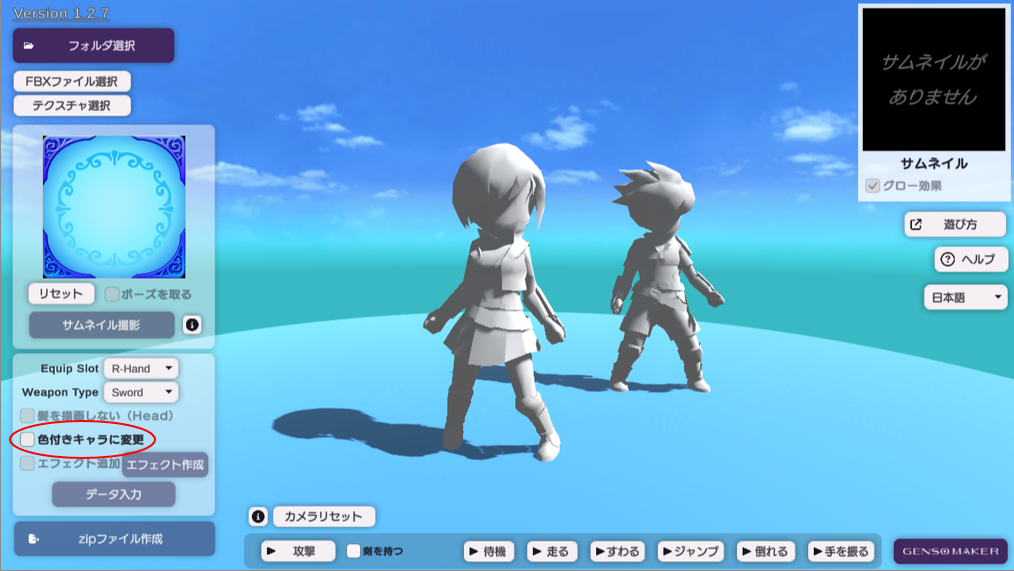Click the フォルダ選択 folder select button
The image size is (1014, 571).
(x=93, y=46)
